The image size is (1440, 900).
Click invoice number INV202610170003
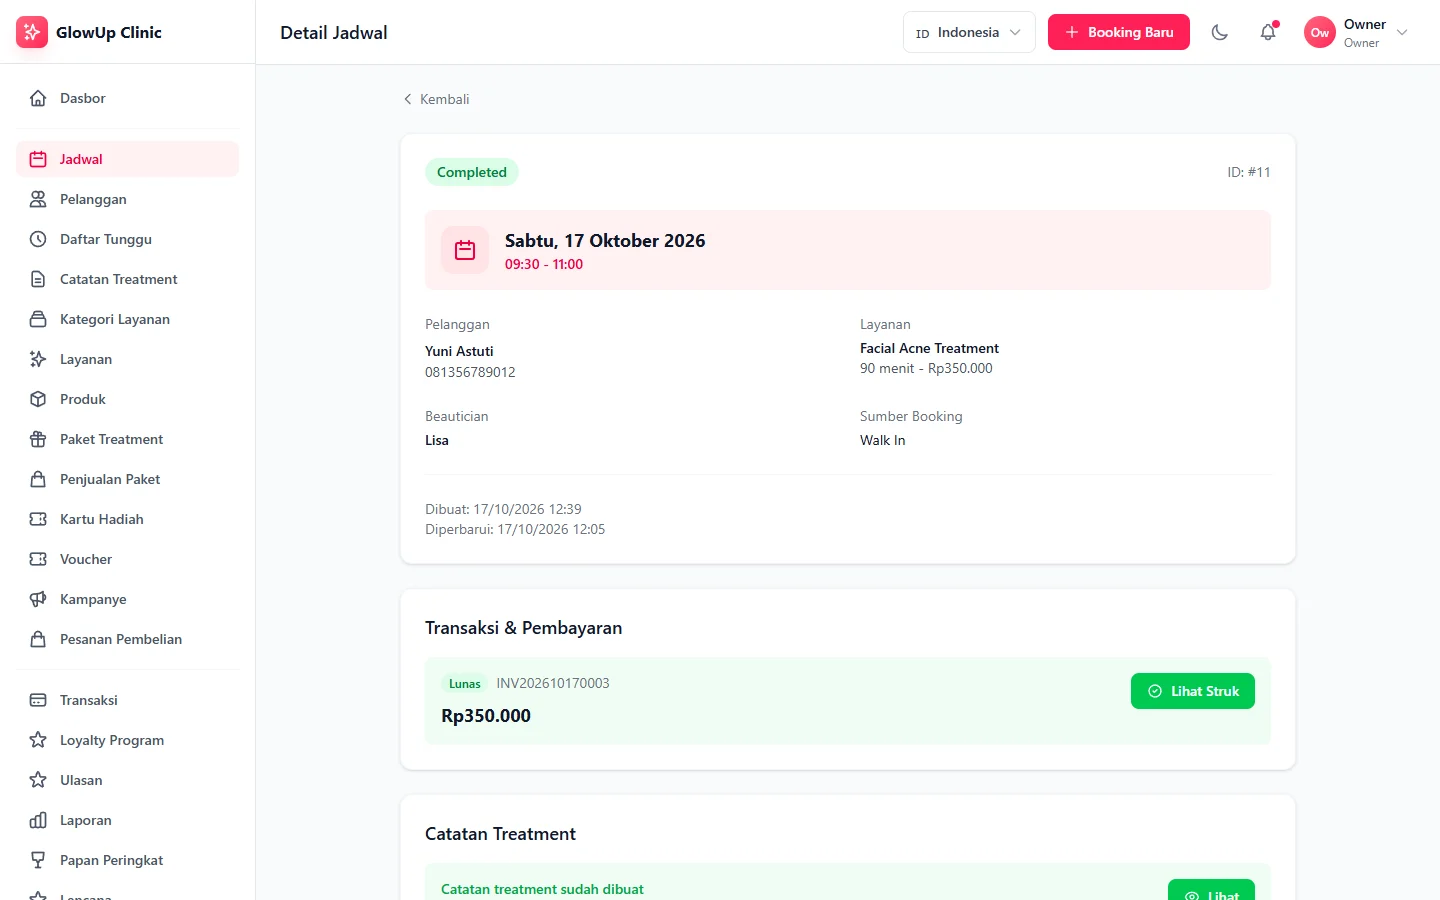point(553,683)
